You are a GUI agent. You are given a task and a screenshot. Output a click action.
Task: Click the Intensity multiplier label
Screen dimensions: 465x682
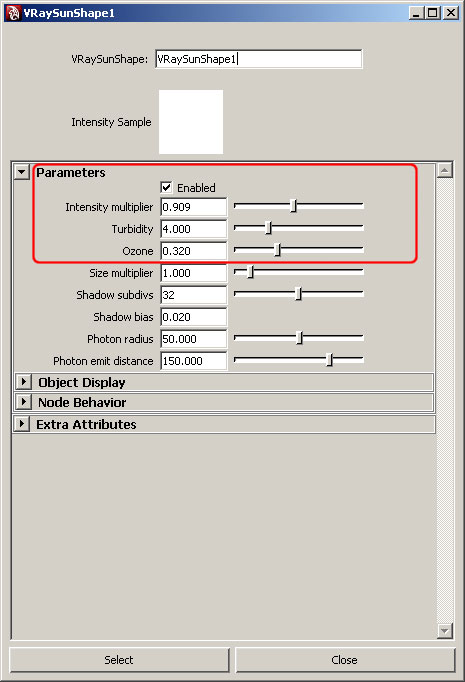tap(109, 207)
